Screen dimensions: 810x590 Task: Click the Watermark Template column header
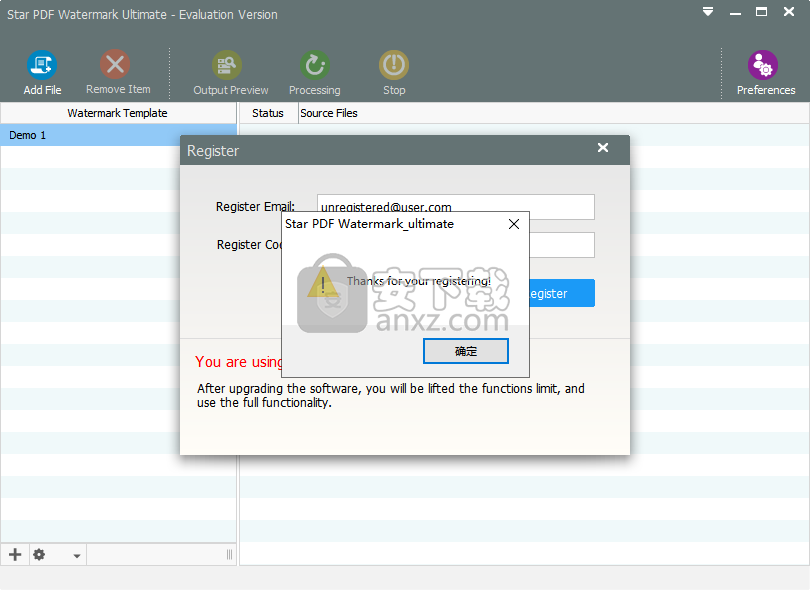click(x=118, y=113)
